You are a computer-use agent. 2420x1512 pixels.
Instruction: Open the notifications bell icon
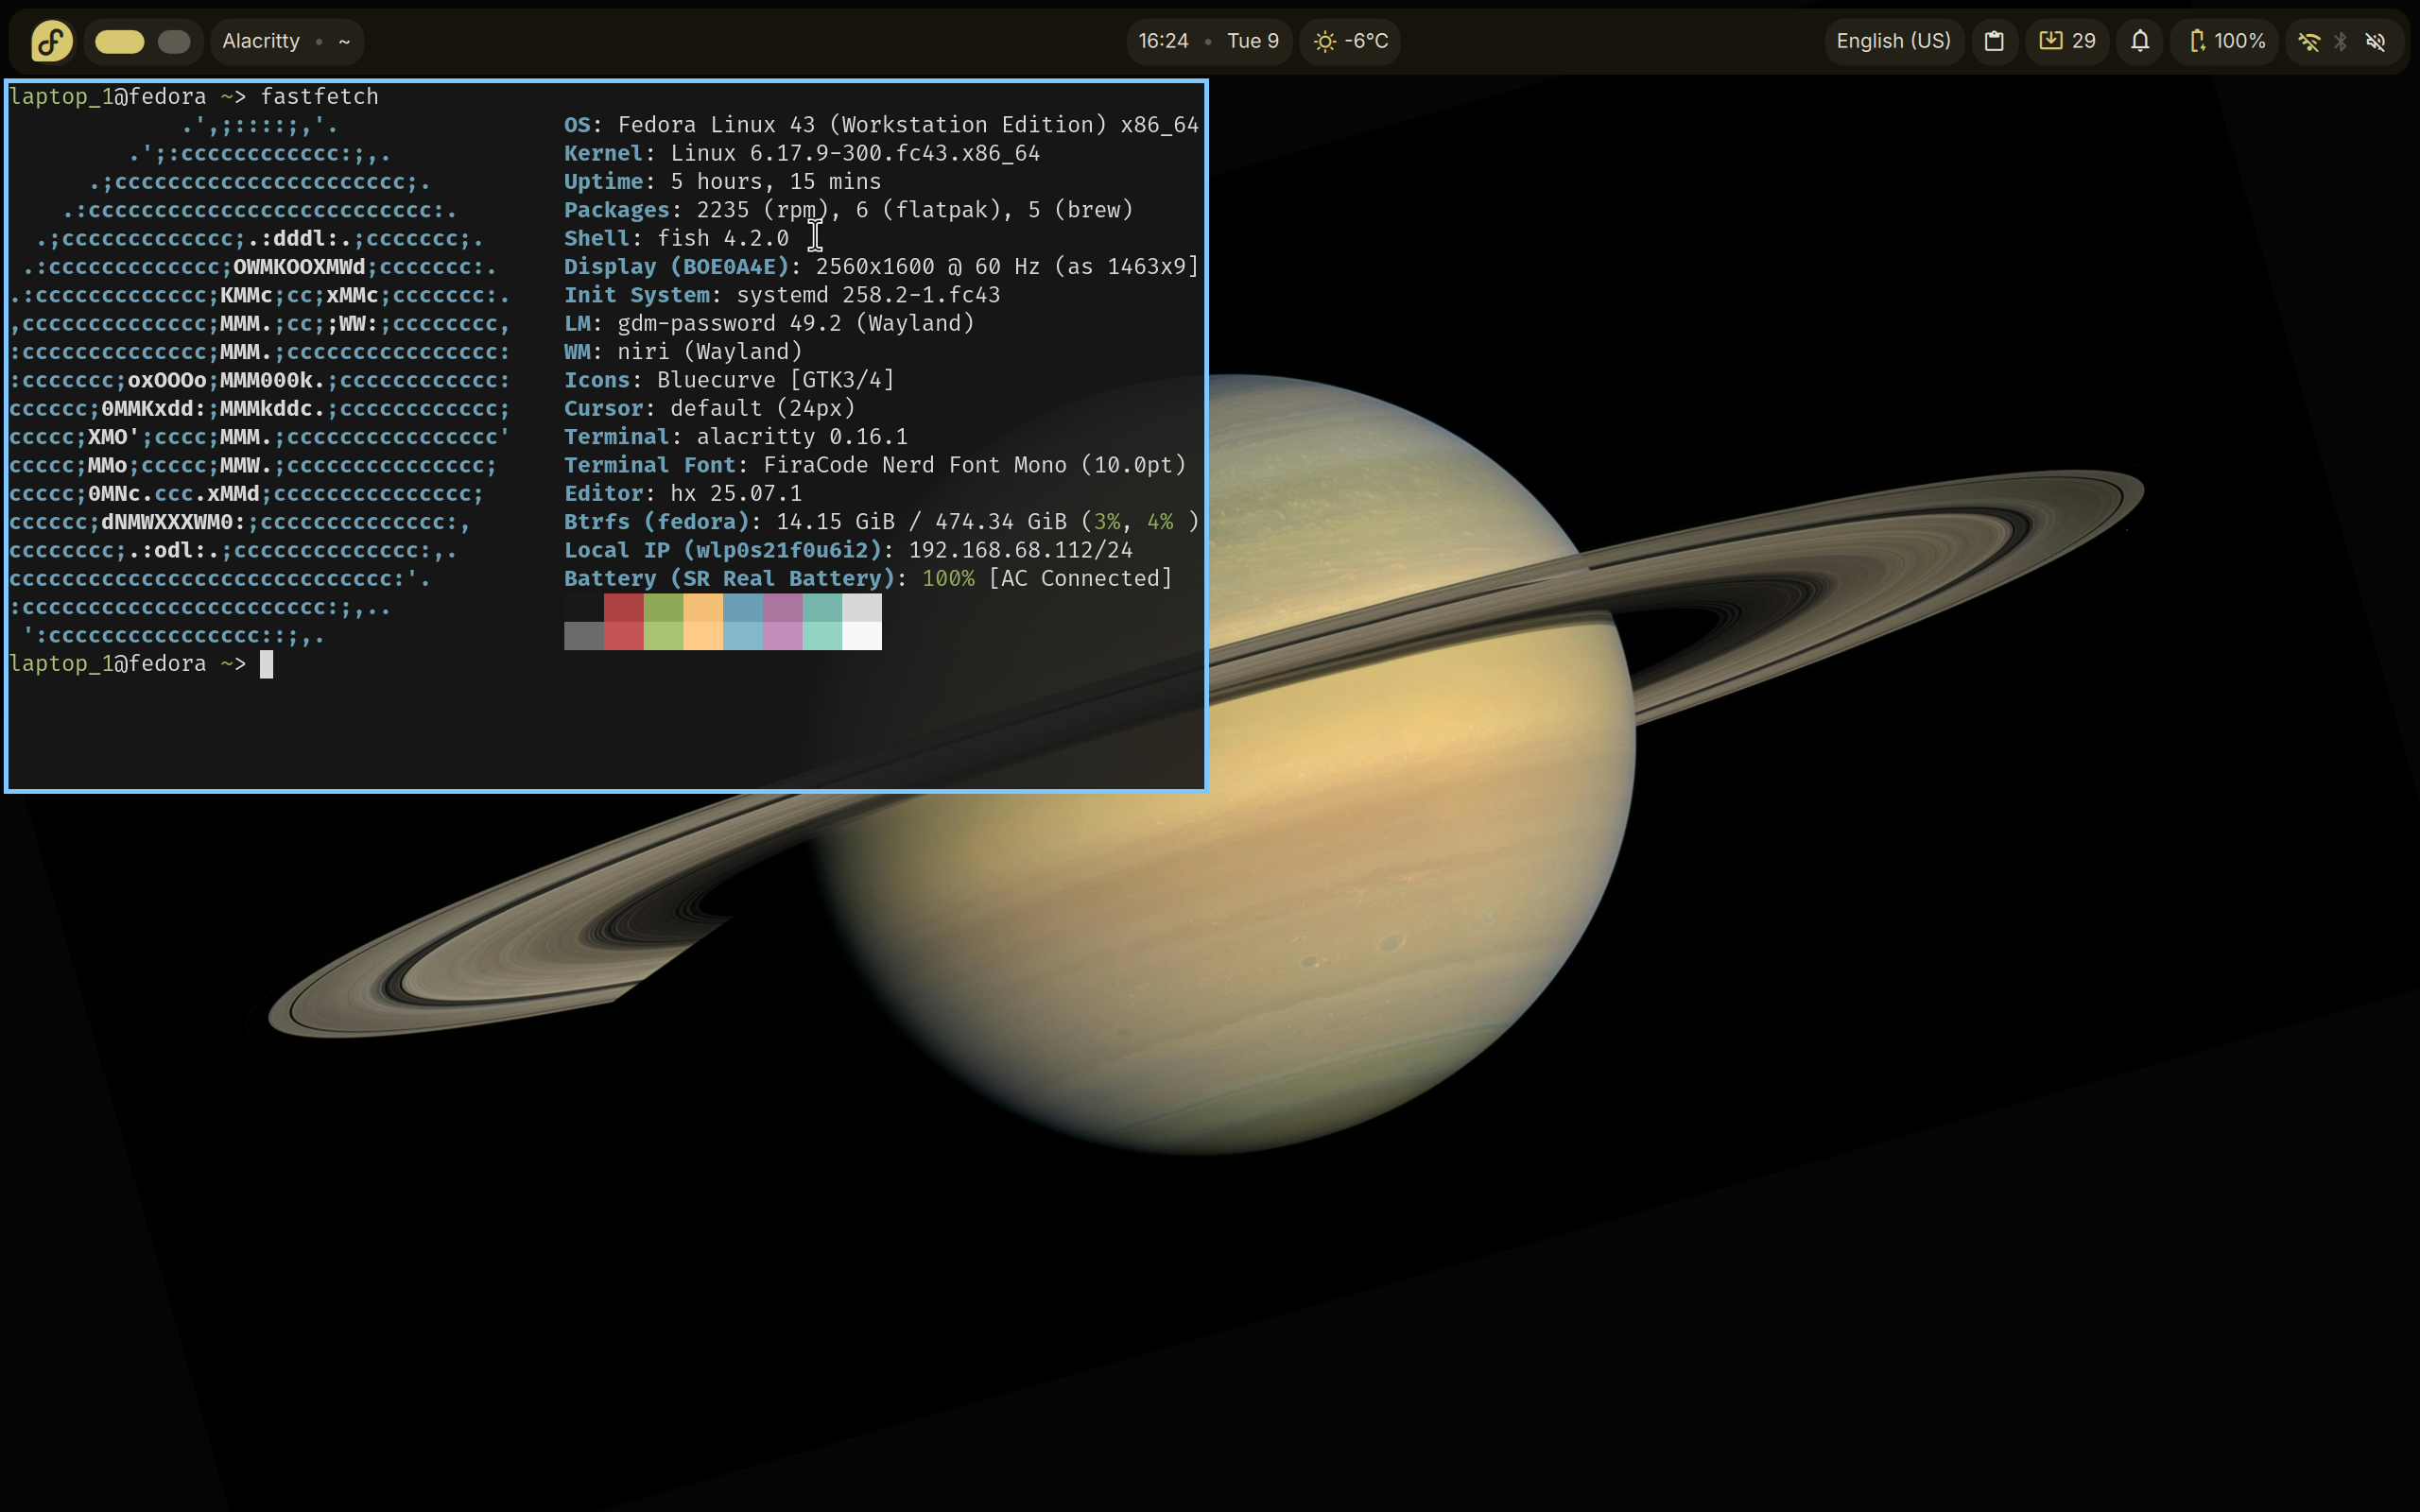point(2139,41)
